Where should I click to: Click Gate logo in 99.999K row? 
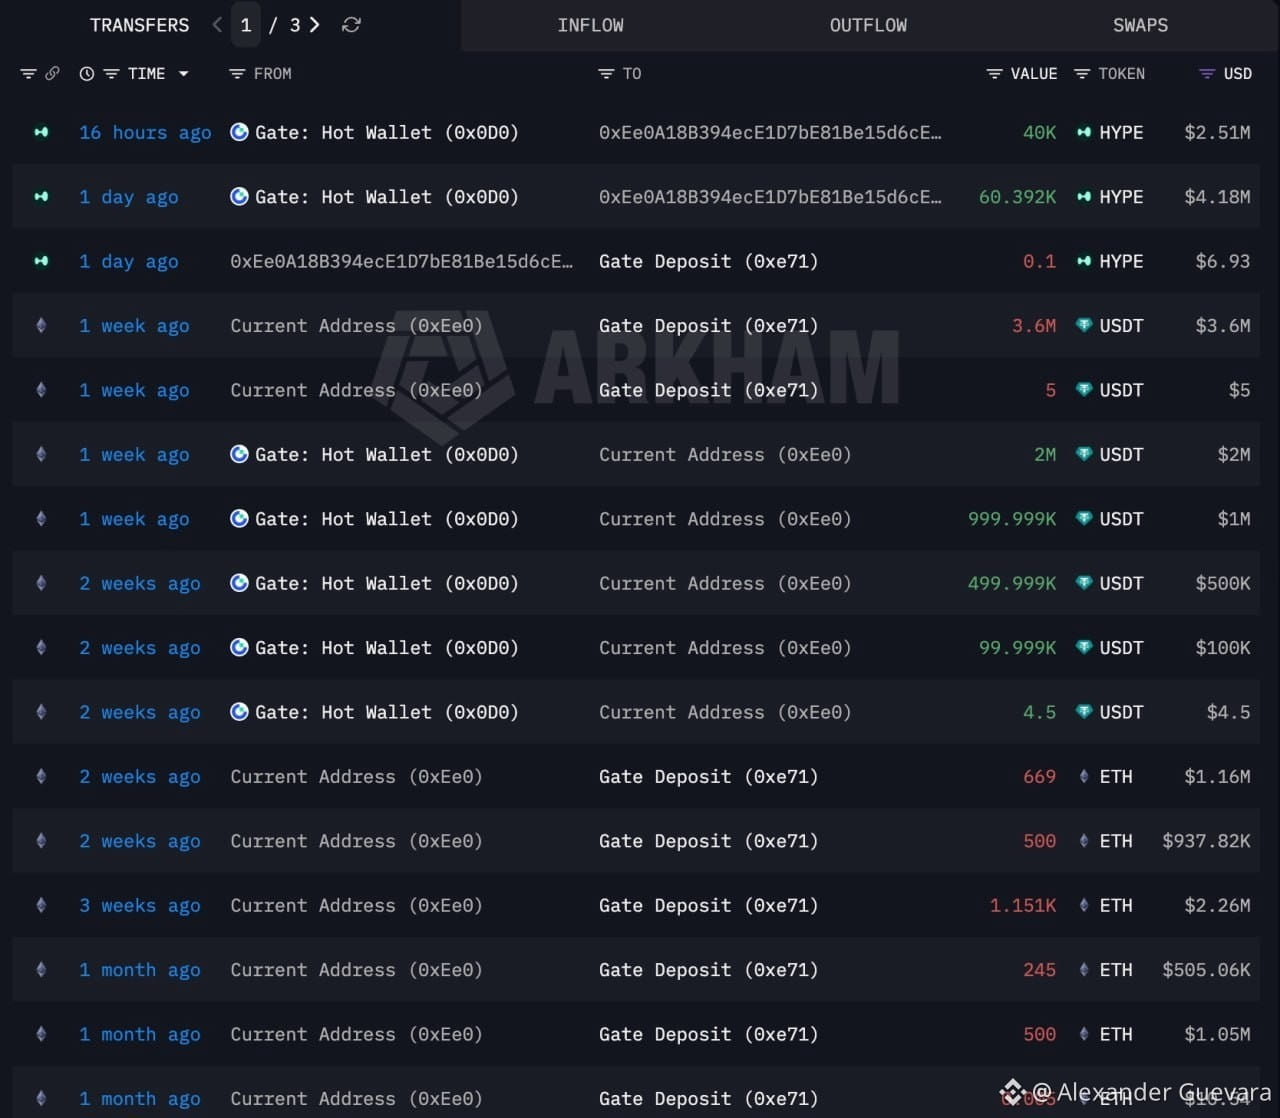239,647
